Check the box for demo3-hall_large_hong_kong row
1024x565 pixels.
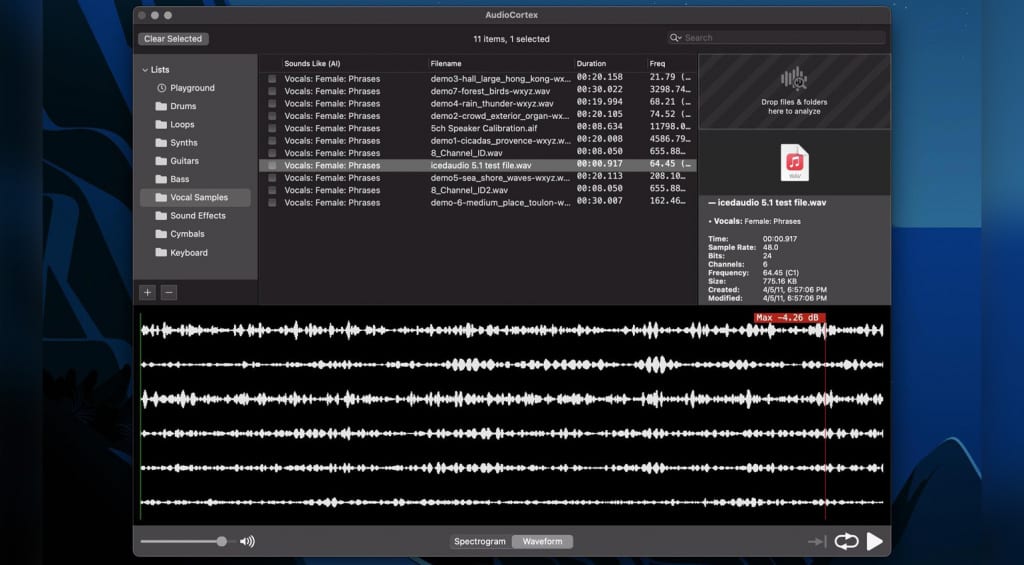pyautogui.click(x=272, y=78)
